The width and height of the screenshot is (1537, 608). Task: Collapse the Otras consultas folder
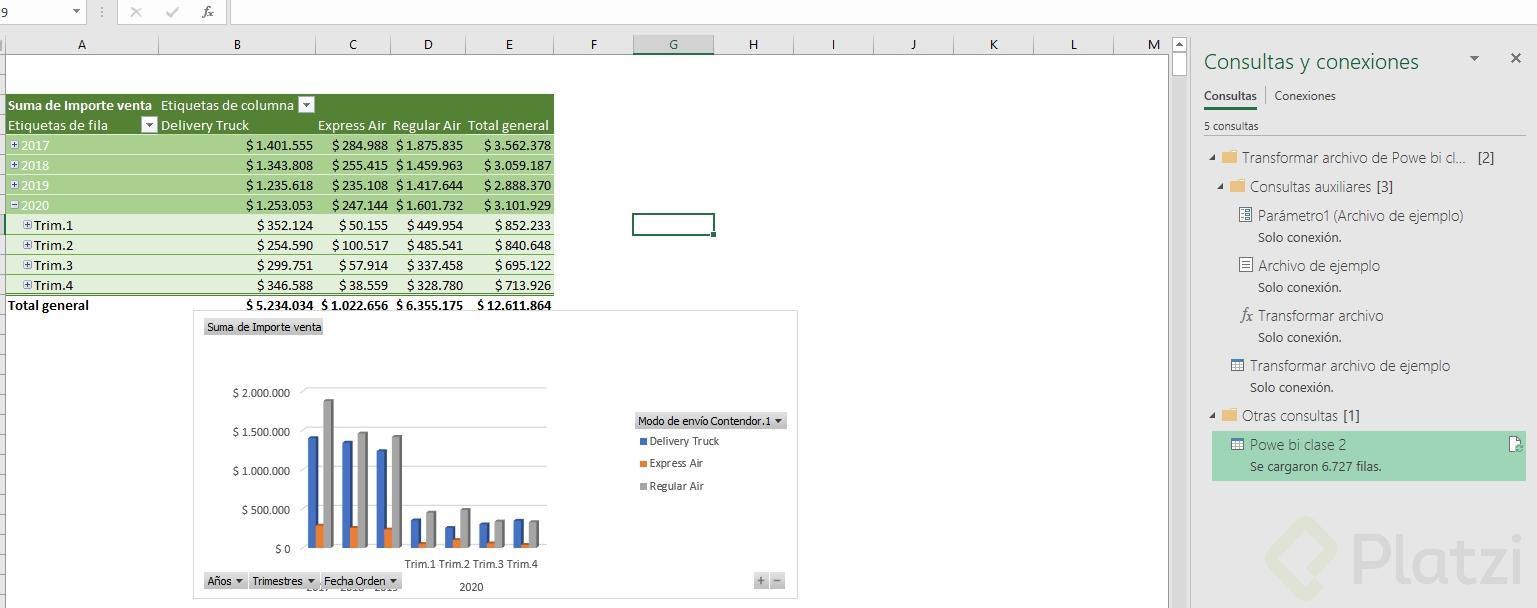tap(1213, 416)
